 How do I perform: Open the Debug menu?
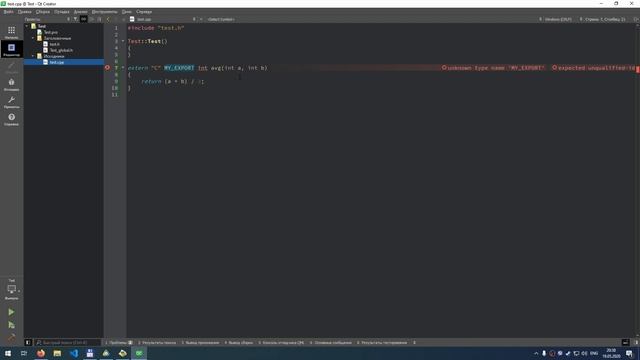(62, 12)
